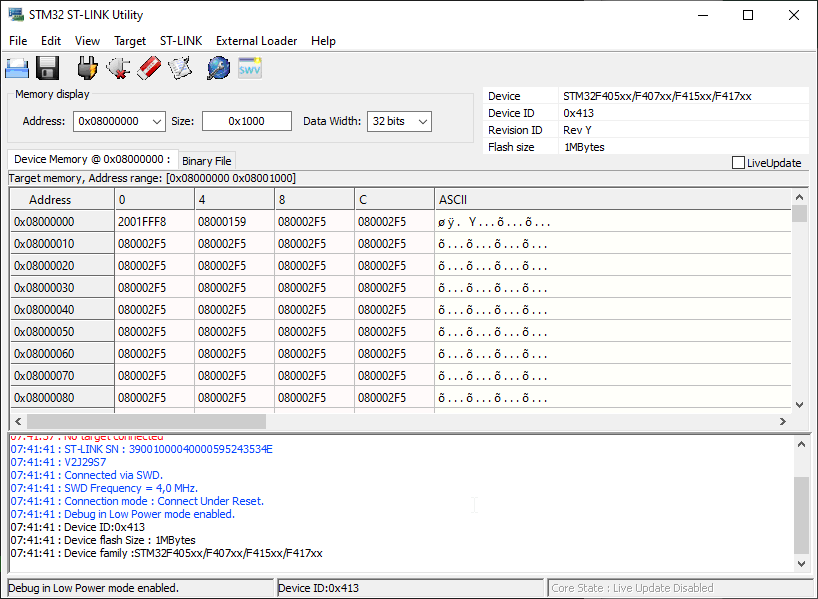818x599 pixels.
Task: Click Flash size value 1MBytes
Action: [x=584, y=147]
